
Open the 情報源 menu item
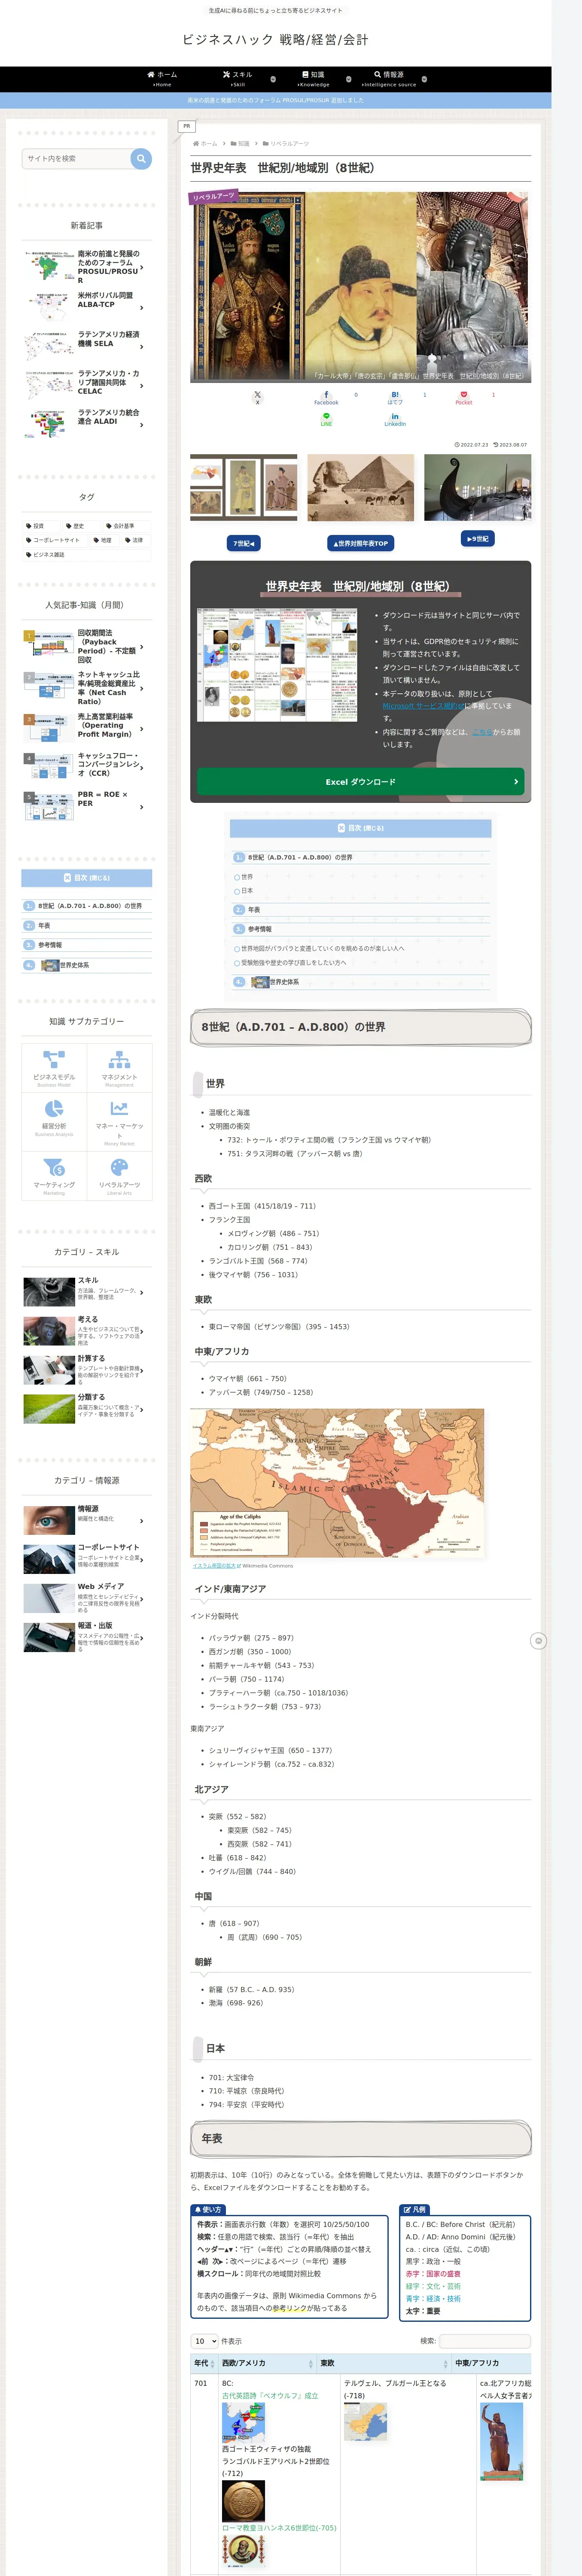[389, 79]
